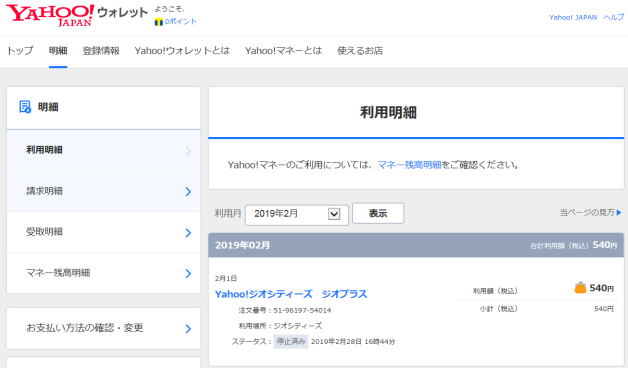Open the 利用月 month dropdown
Viewport: 628px width, 368px height.
tap(297, 214)
